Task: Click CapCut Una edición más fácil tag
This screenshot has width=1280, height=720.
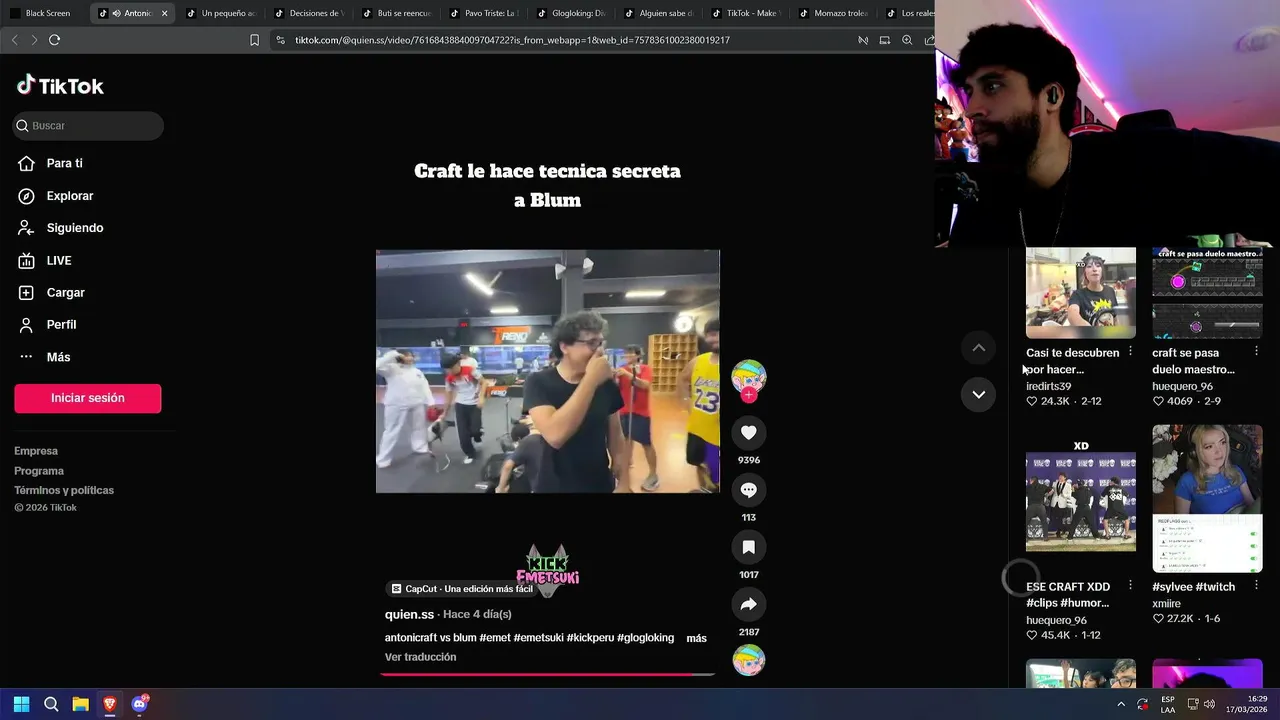Action: (462, 589)
